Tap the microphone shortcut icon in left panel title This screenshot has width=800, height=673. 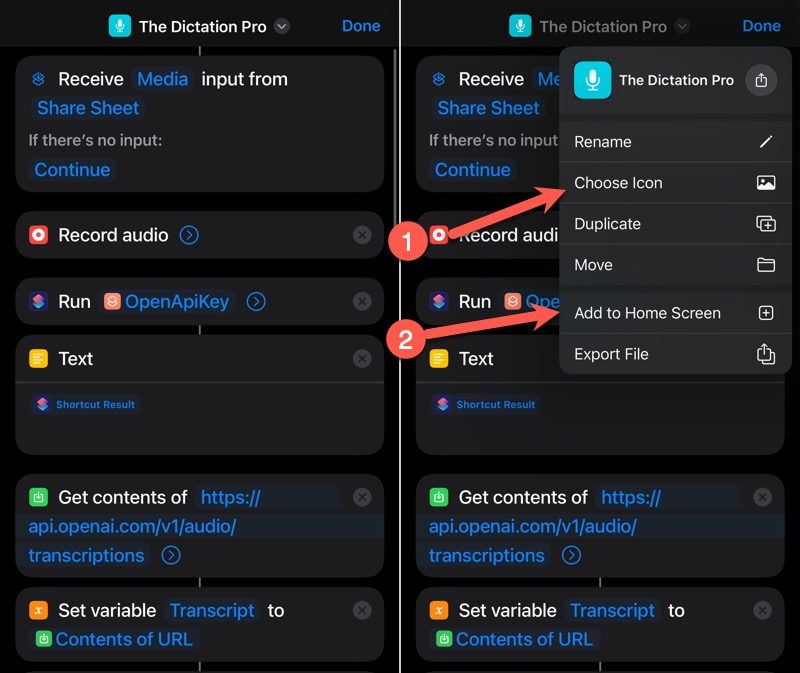point(120,26)
